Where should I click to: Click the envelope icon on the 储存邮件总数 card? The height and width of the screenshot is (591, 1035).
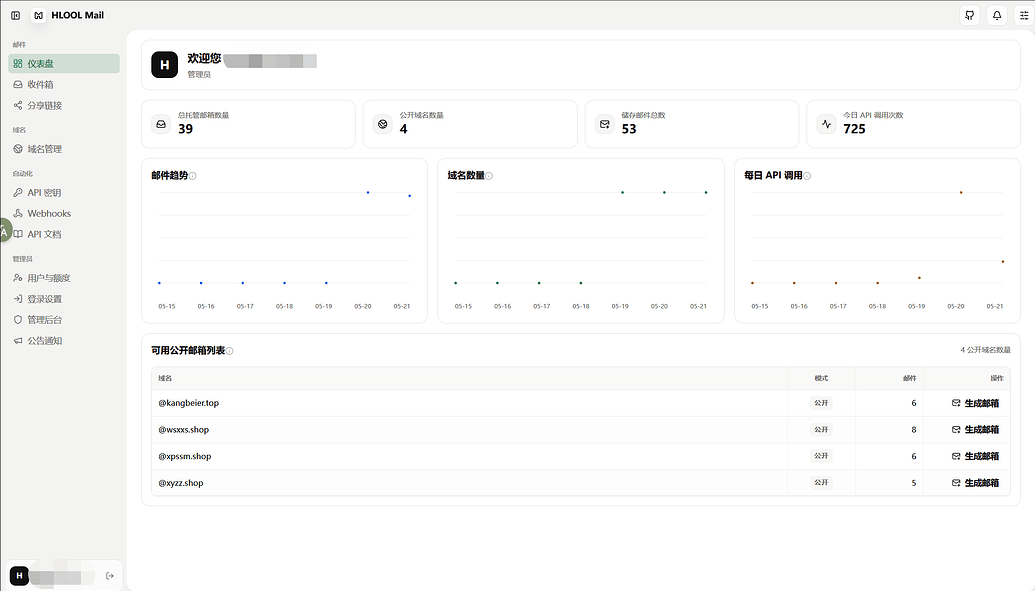tap(605, 124)
